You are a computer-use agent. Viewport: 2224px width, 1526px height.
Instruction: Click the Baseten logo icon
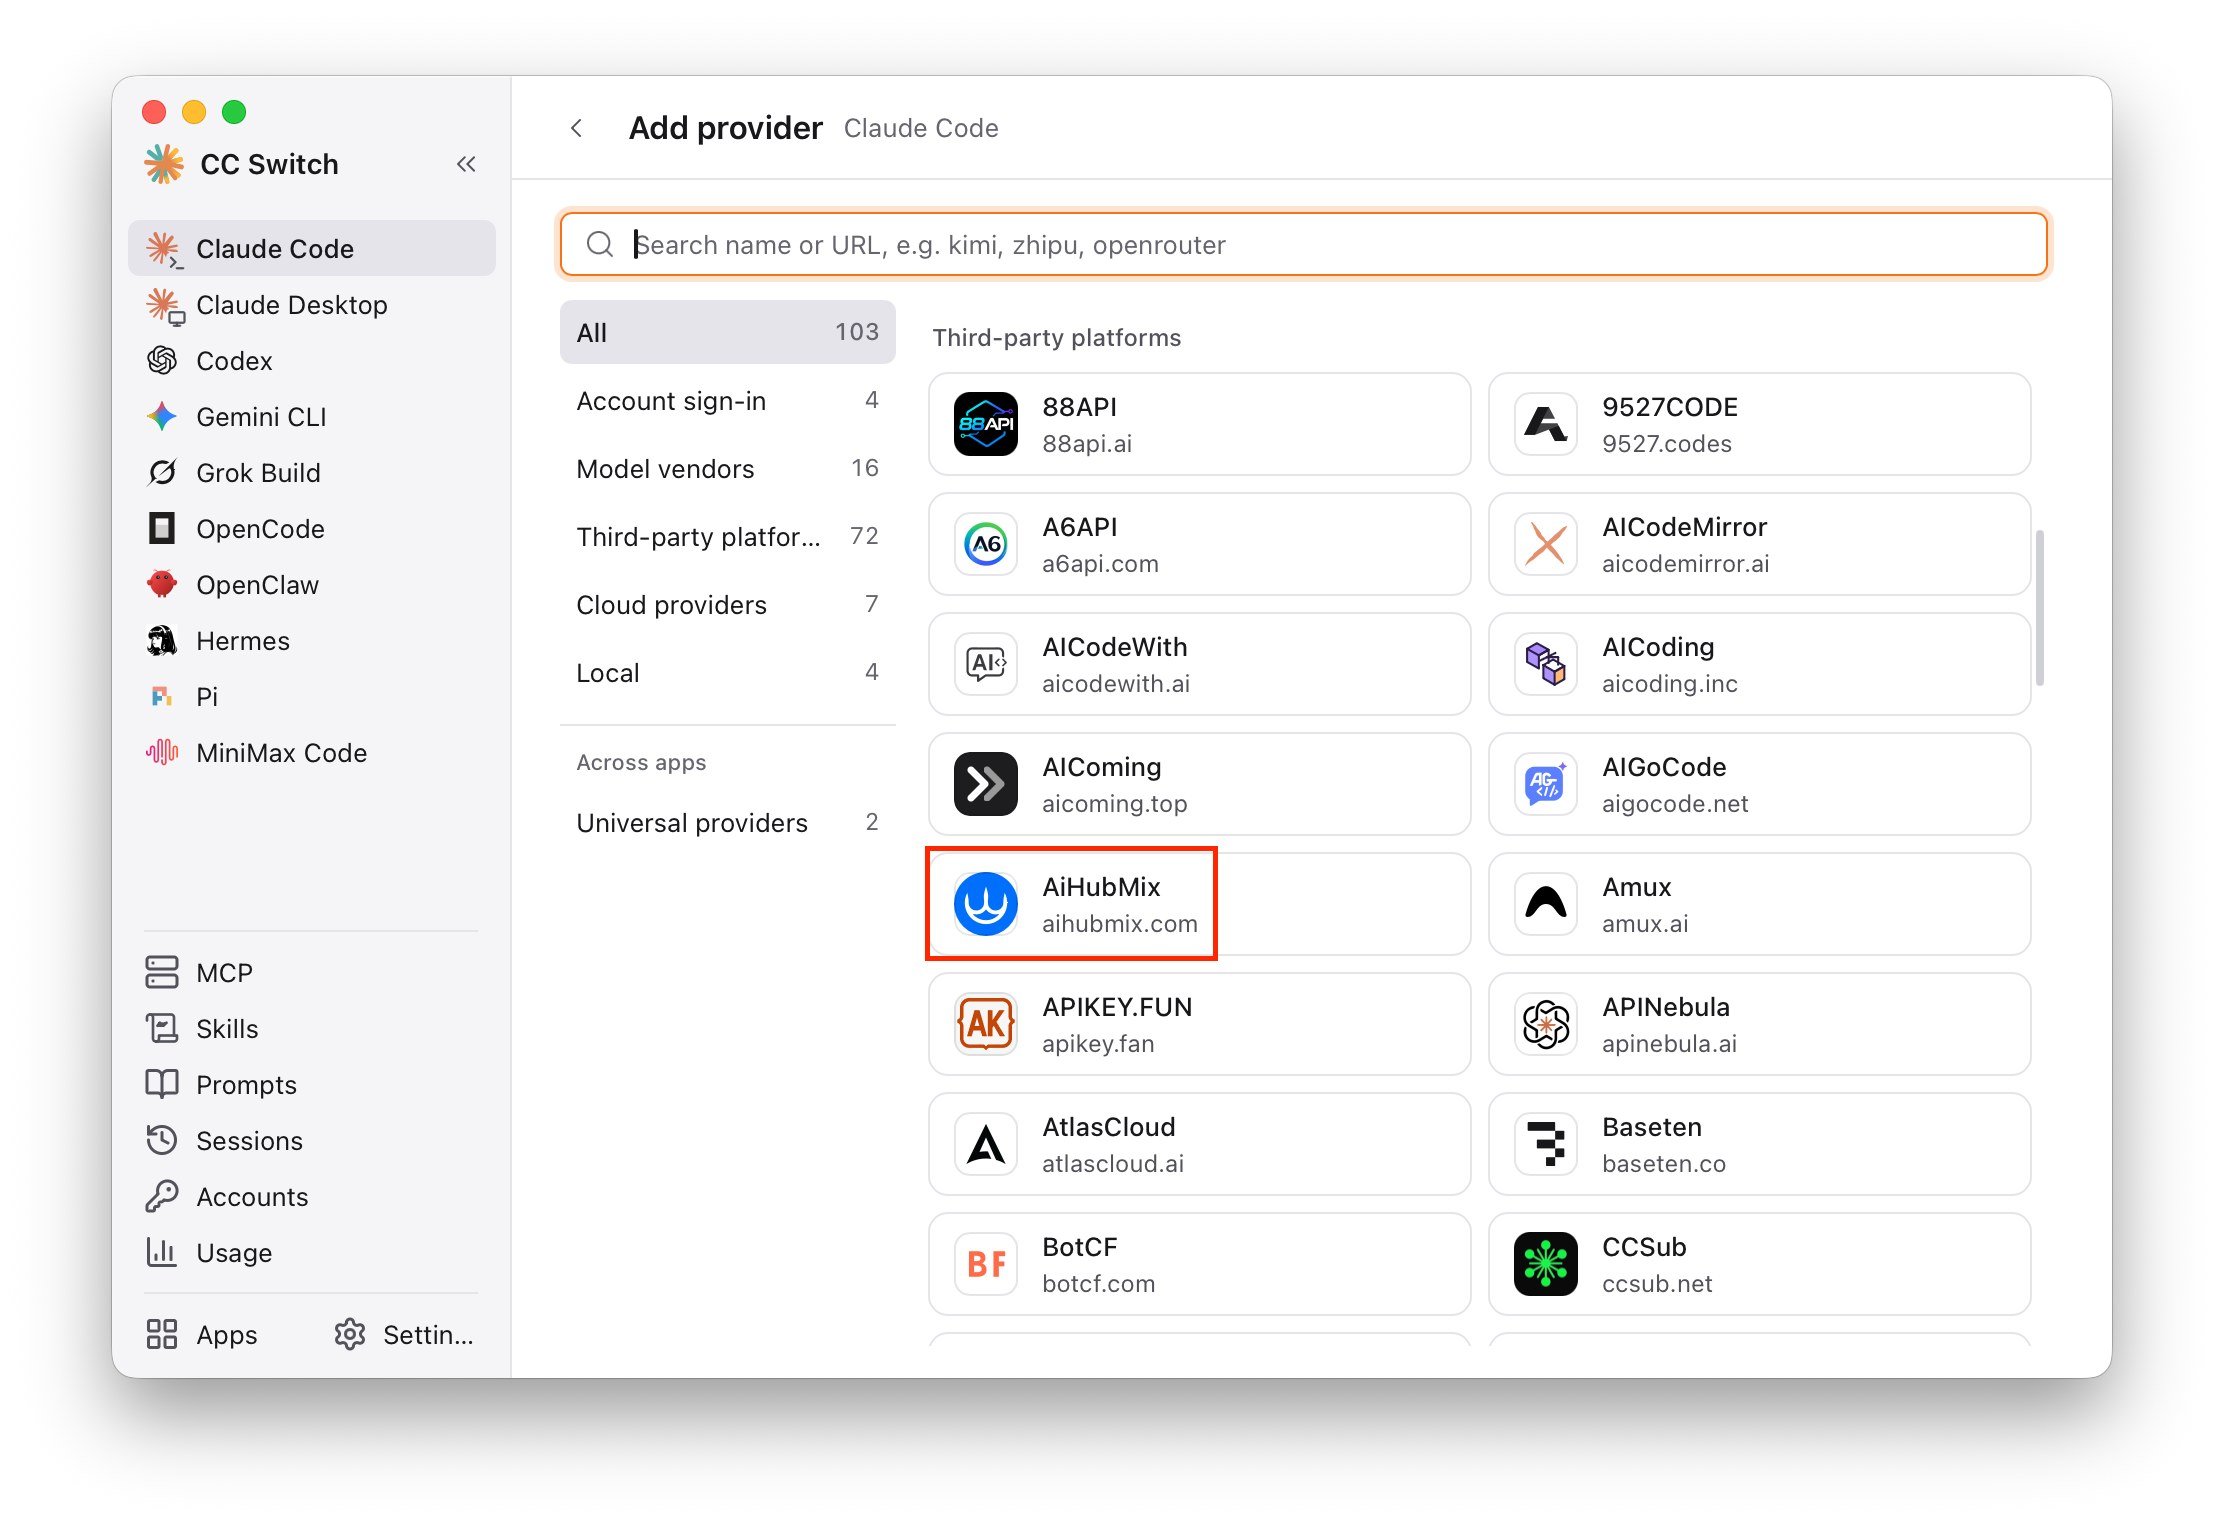1546,1144
